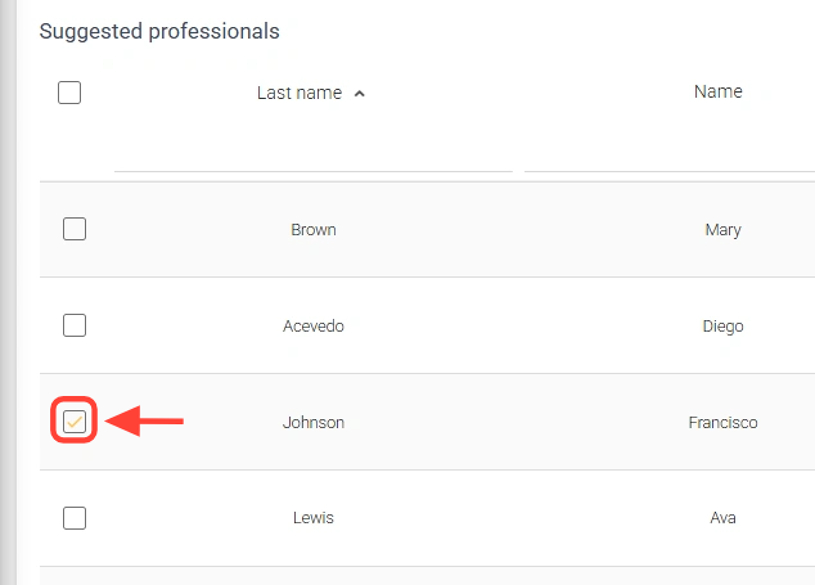Uncheck the Johnson row checkbox

pyautogui.click(x=74, y=422)
